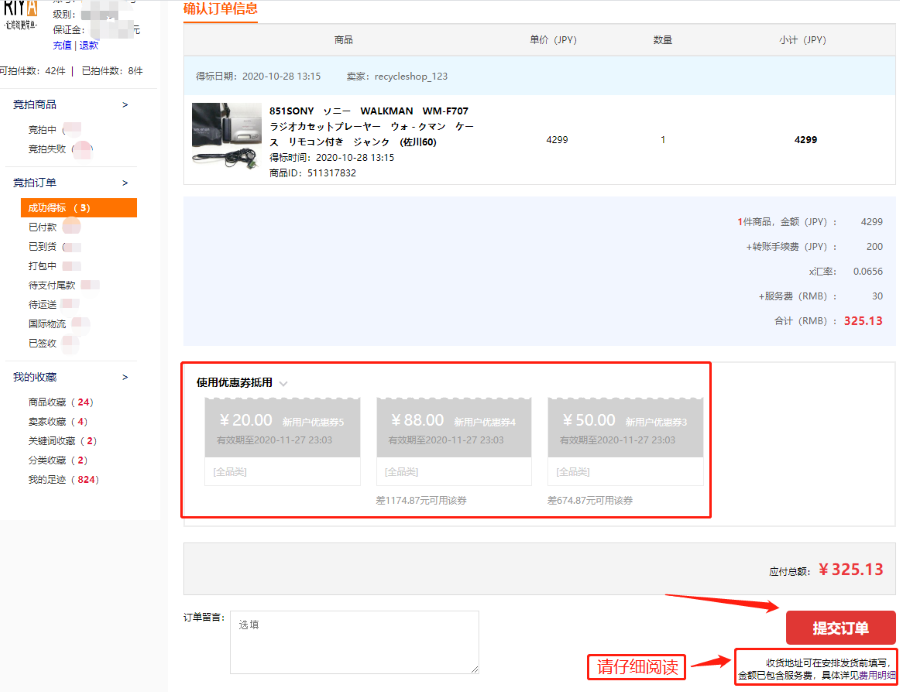Open 国际物流 in the order sidebar
This screenshot has height=692, width=900.
coord(47,324)
